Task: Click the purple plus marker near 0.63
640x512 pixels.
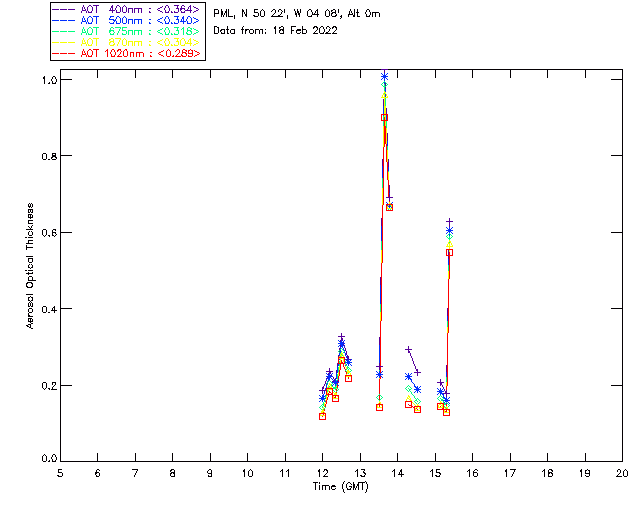Action: [x=449, y=222]
